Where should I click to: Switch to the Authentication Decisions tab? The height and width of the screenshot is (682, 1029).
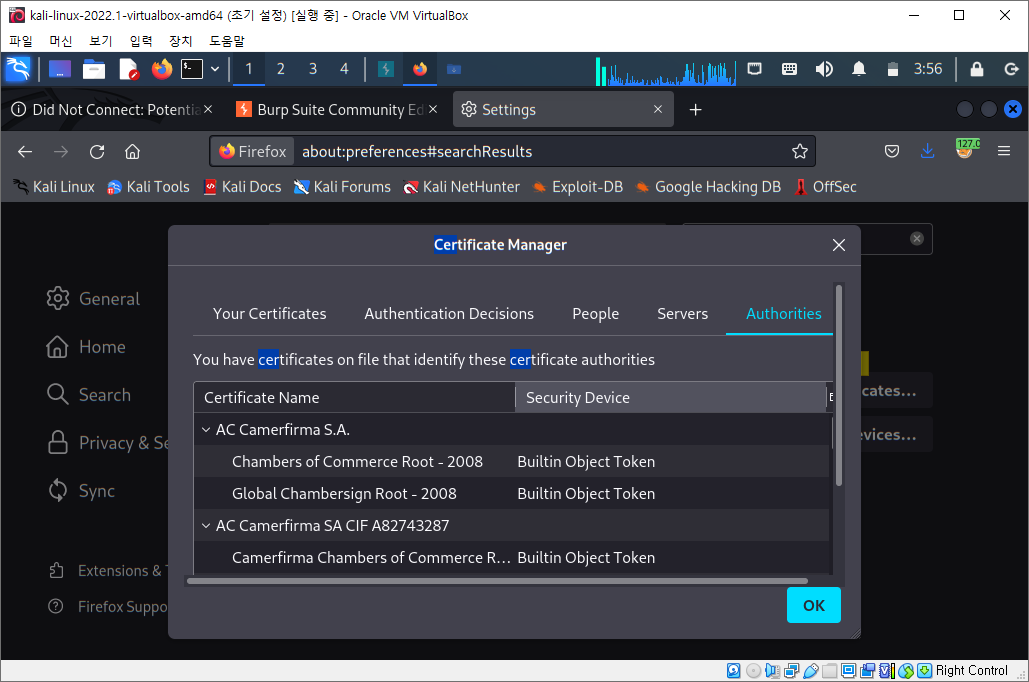[449, 314]
